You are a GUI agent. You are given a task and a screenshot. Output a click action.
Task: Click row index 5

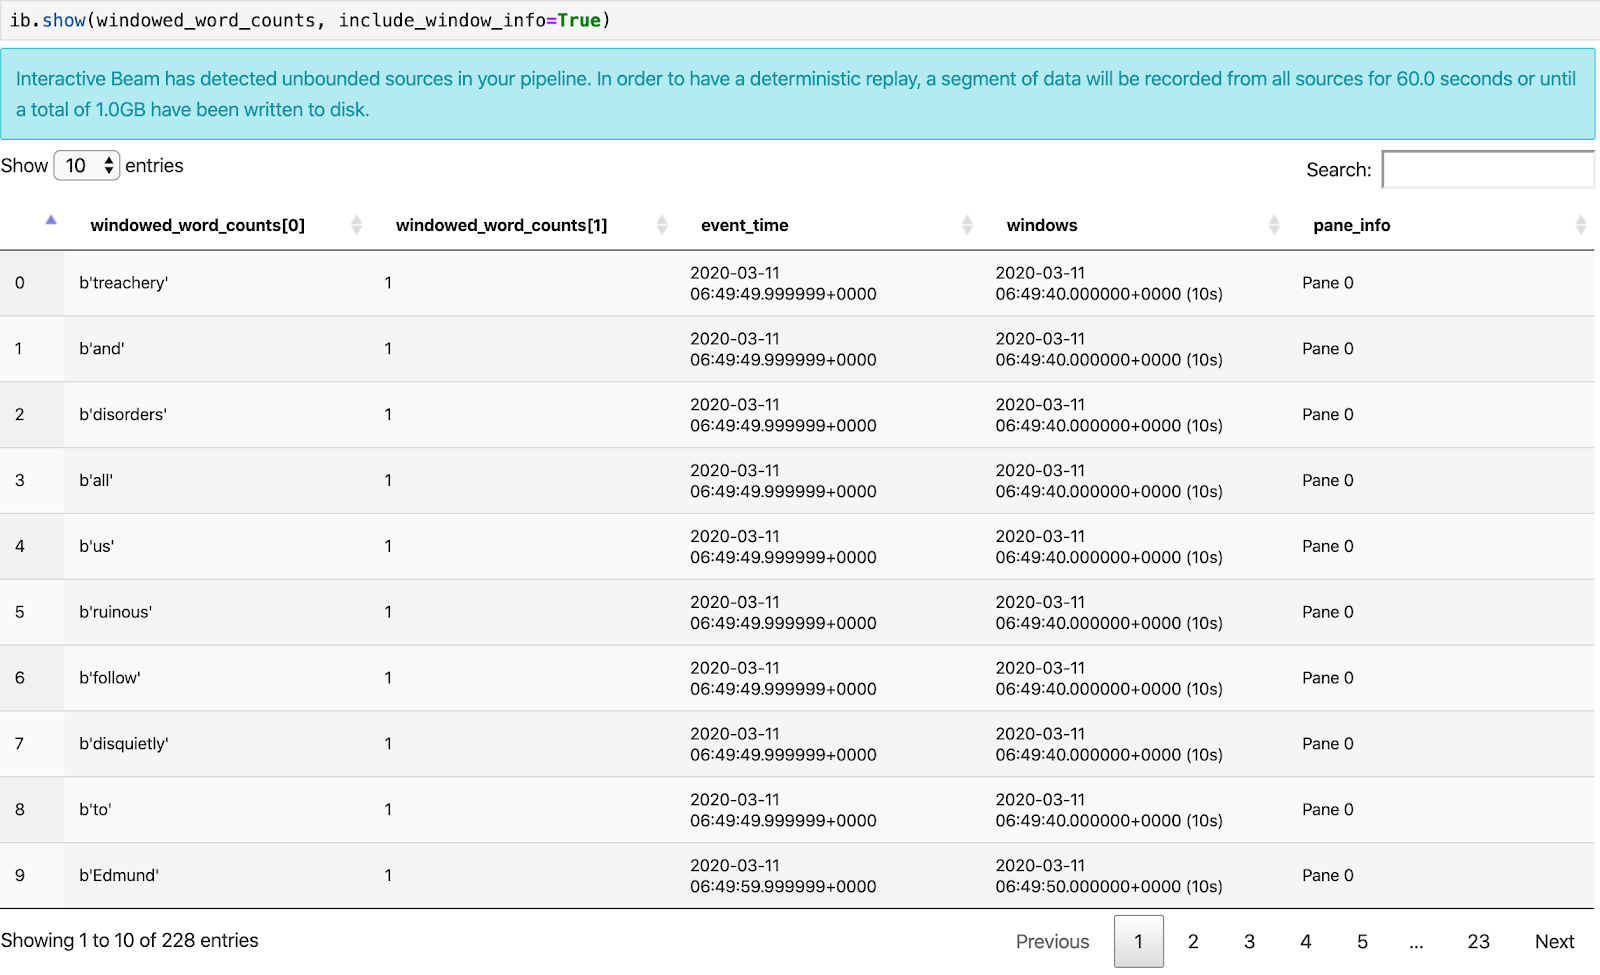[20, 613]
